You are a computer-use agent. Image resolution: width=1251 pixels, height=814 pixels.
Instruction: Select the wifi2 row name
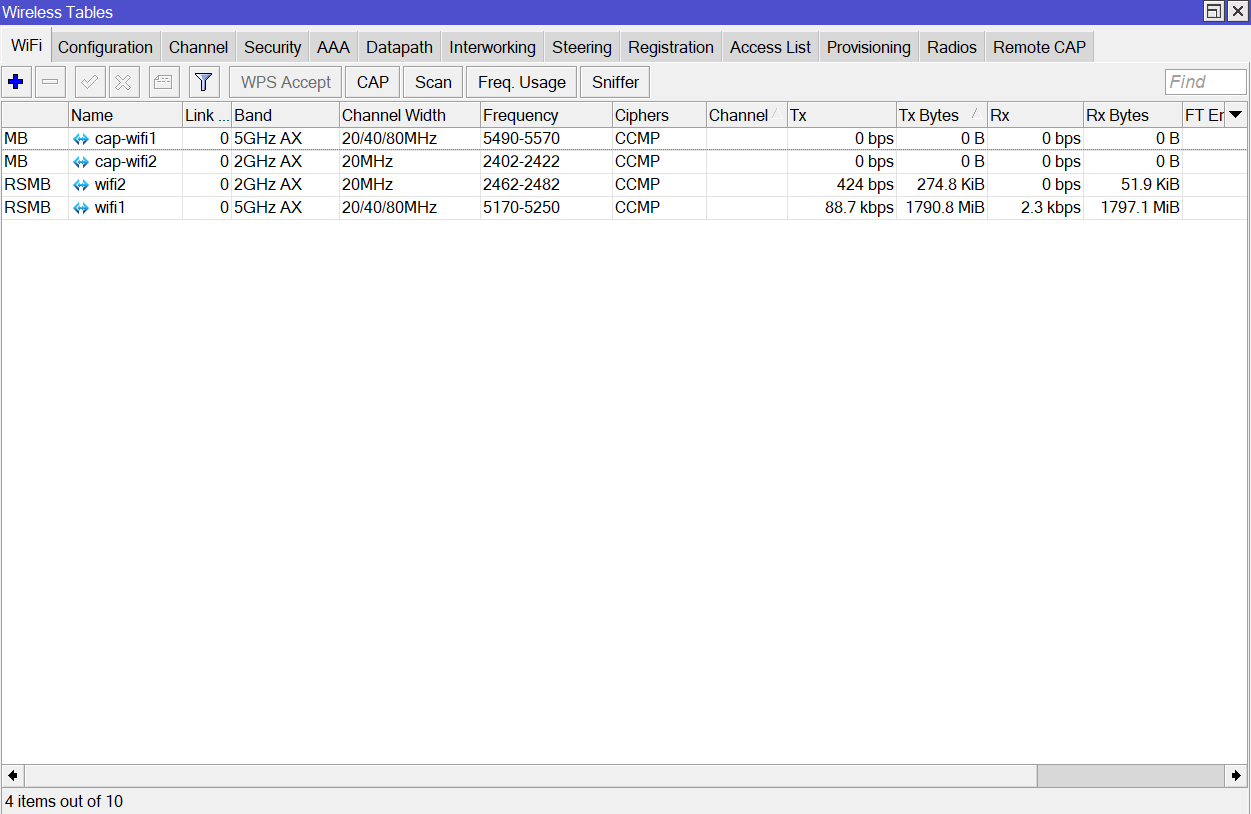110,184
